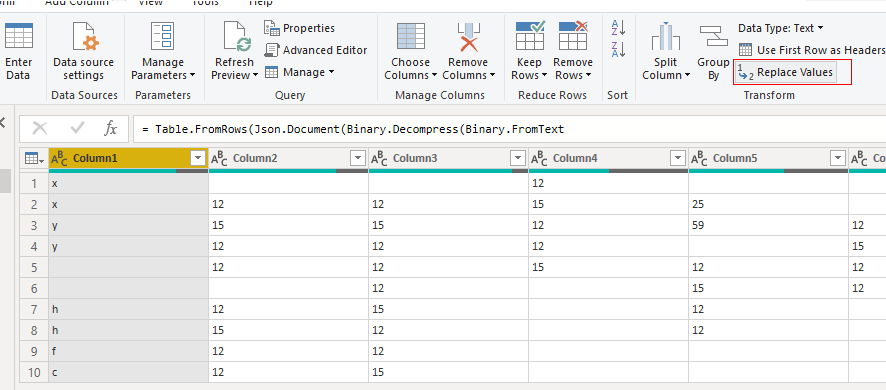Select the Column3 header
Viewport: 886px width, 390px height.
pyautogui.click(x=448, y=159)
